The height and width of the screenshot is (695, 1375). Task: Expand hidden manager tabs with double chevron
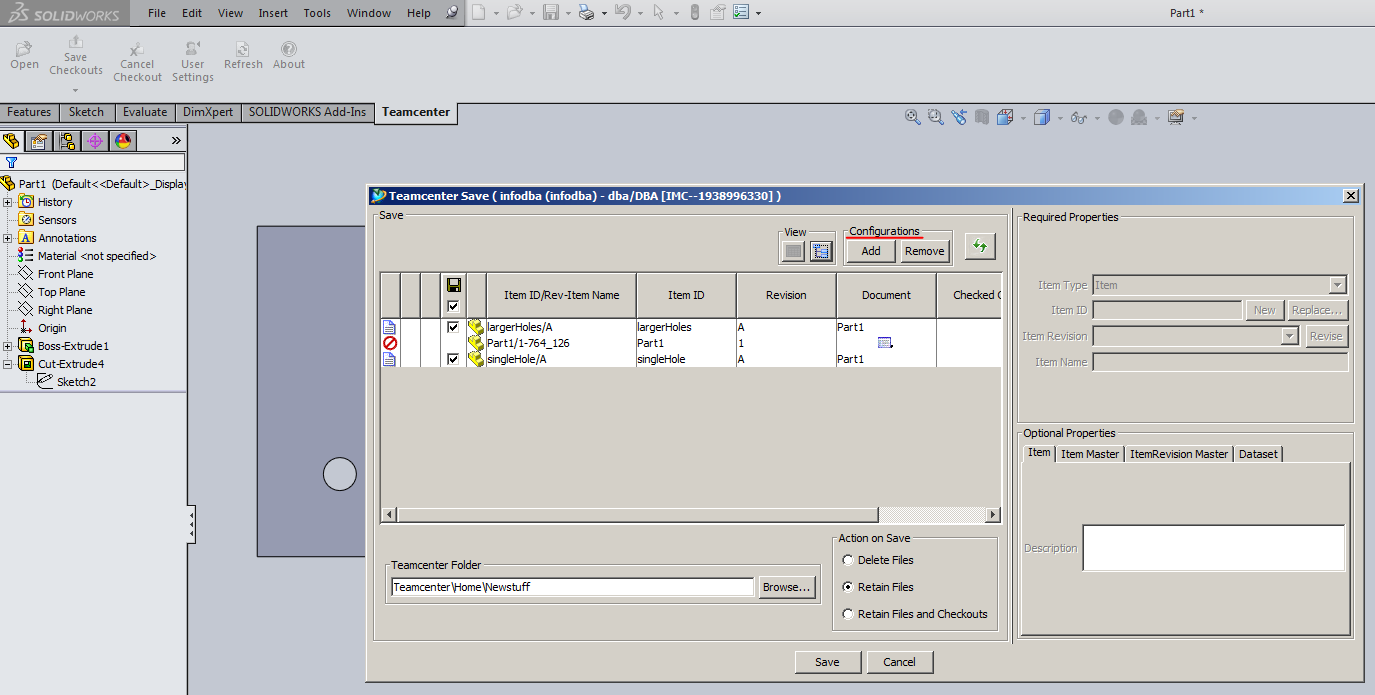click(x=177, y=141)
